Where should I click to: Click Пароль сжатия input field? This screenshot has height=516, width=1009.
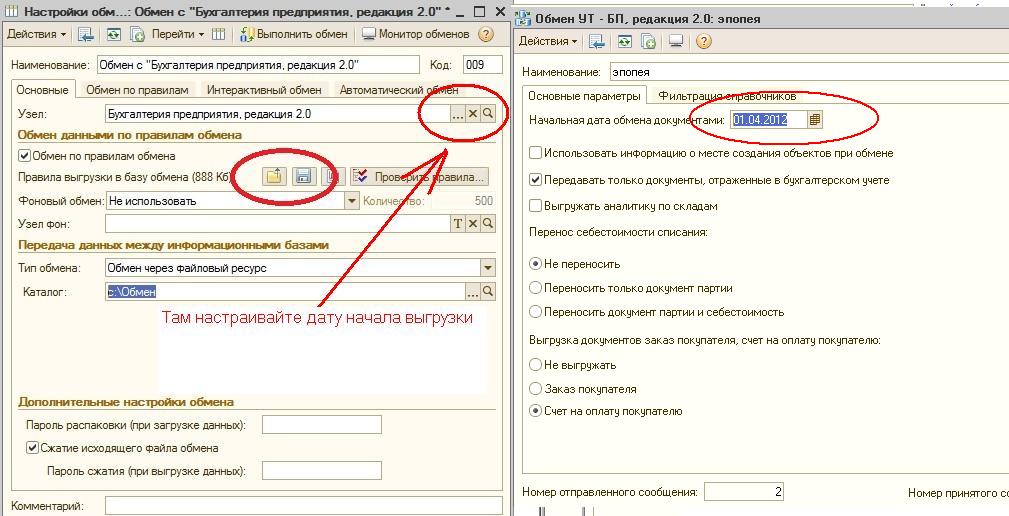pos(322,470)
